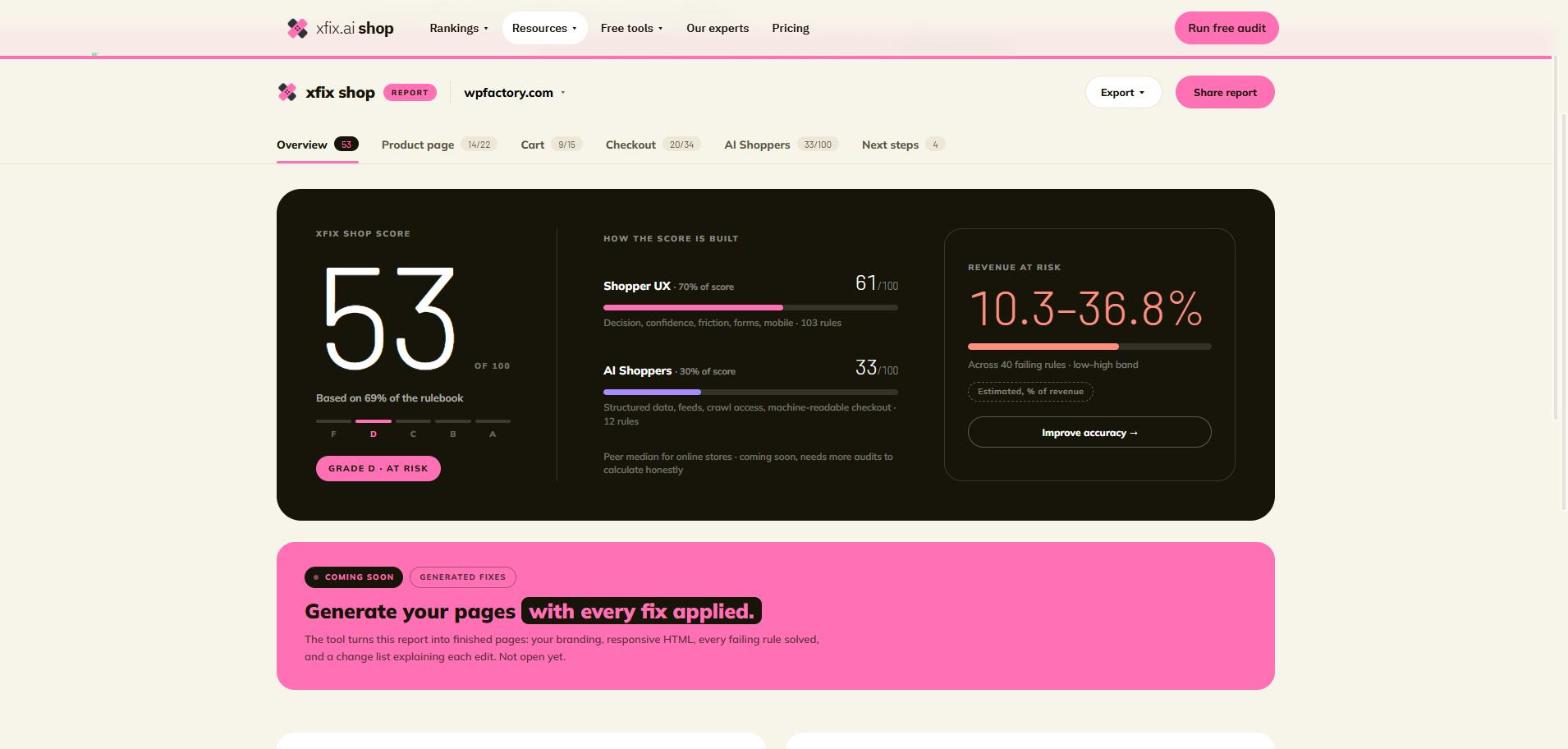Expand the Free tools menu
Viewport: 1568px width, 749px height.
(631, 28)
